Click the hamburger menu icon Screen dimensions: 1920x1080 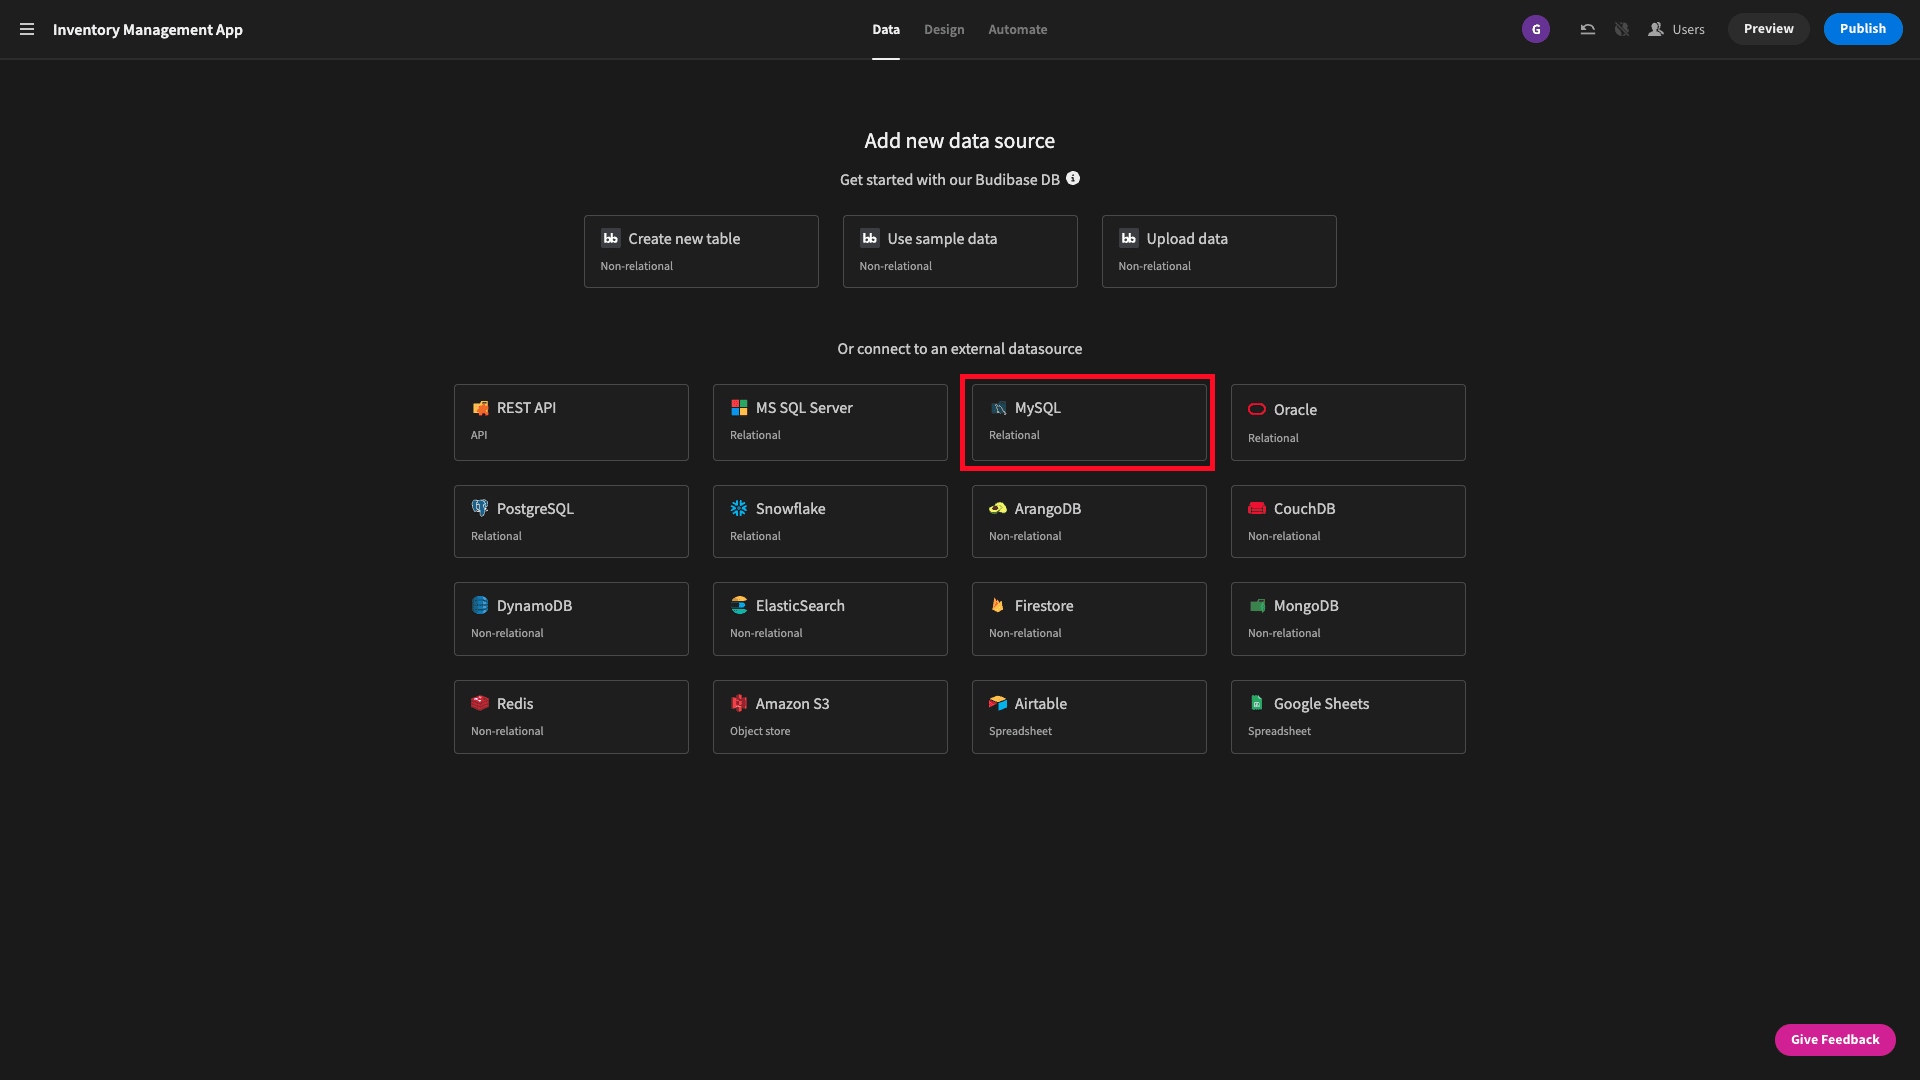click(x=26, y=29)
